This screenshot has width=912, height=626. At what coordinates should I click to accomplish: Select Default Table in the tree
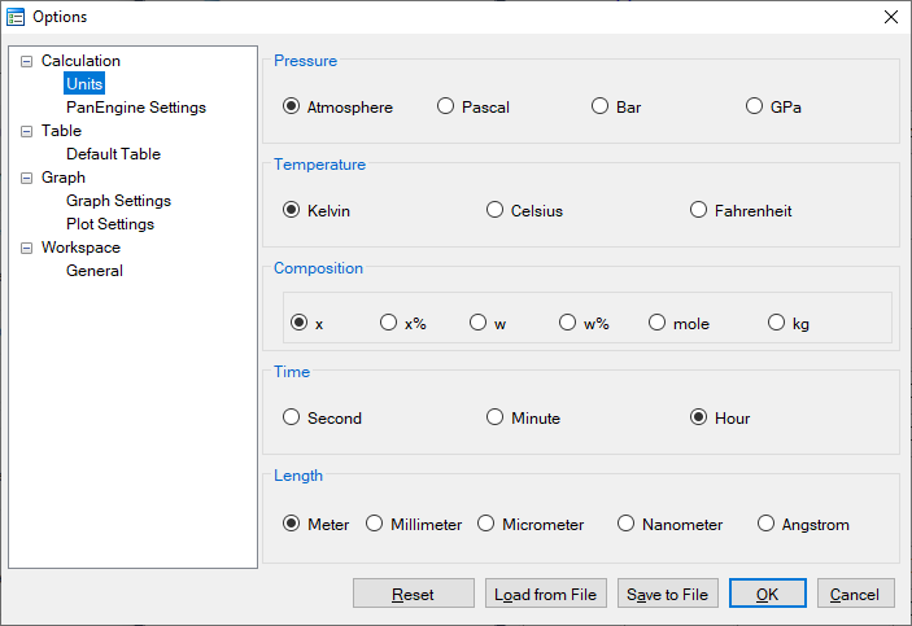pyautogui.click(x=113, y=154)
